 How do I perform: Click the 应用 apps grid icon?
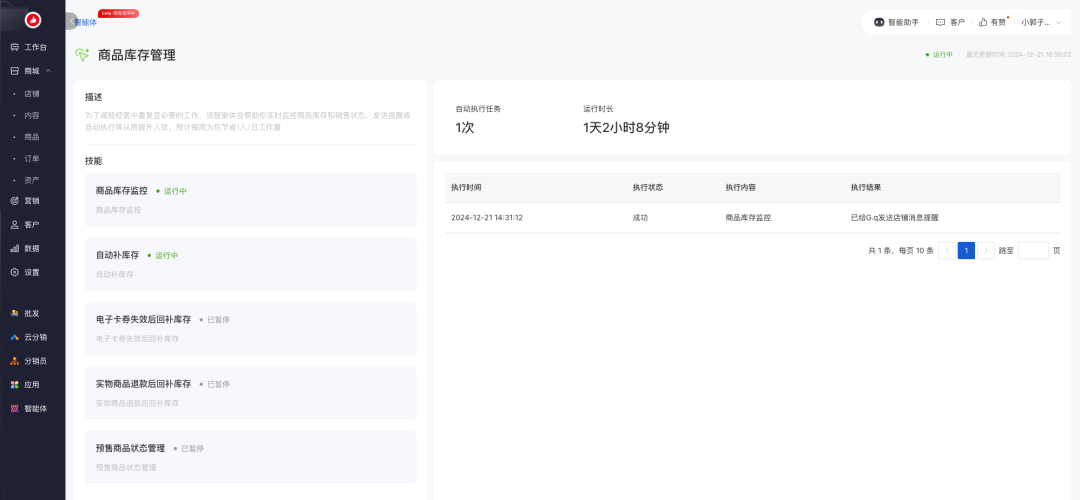point(15,384)
